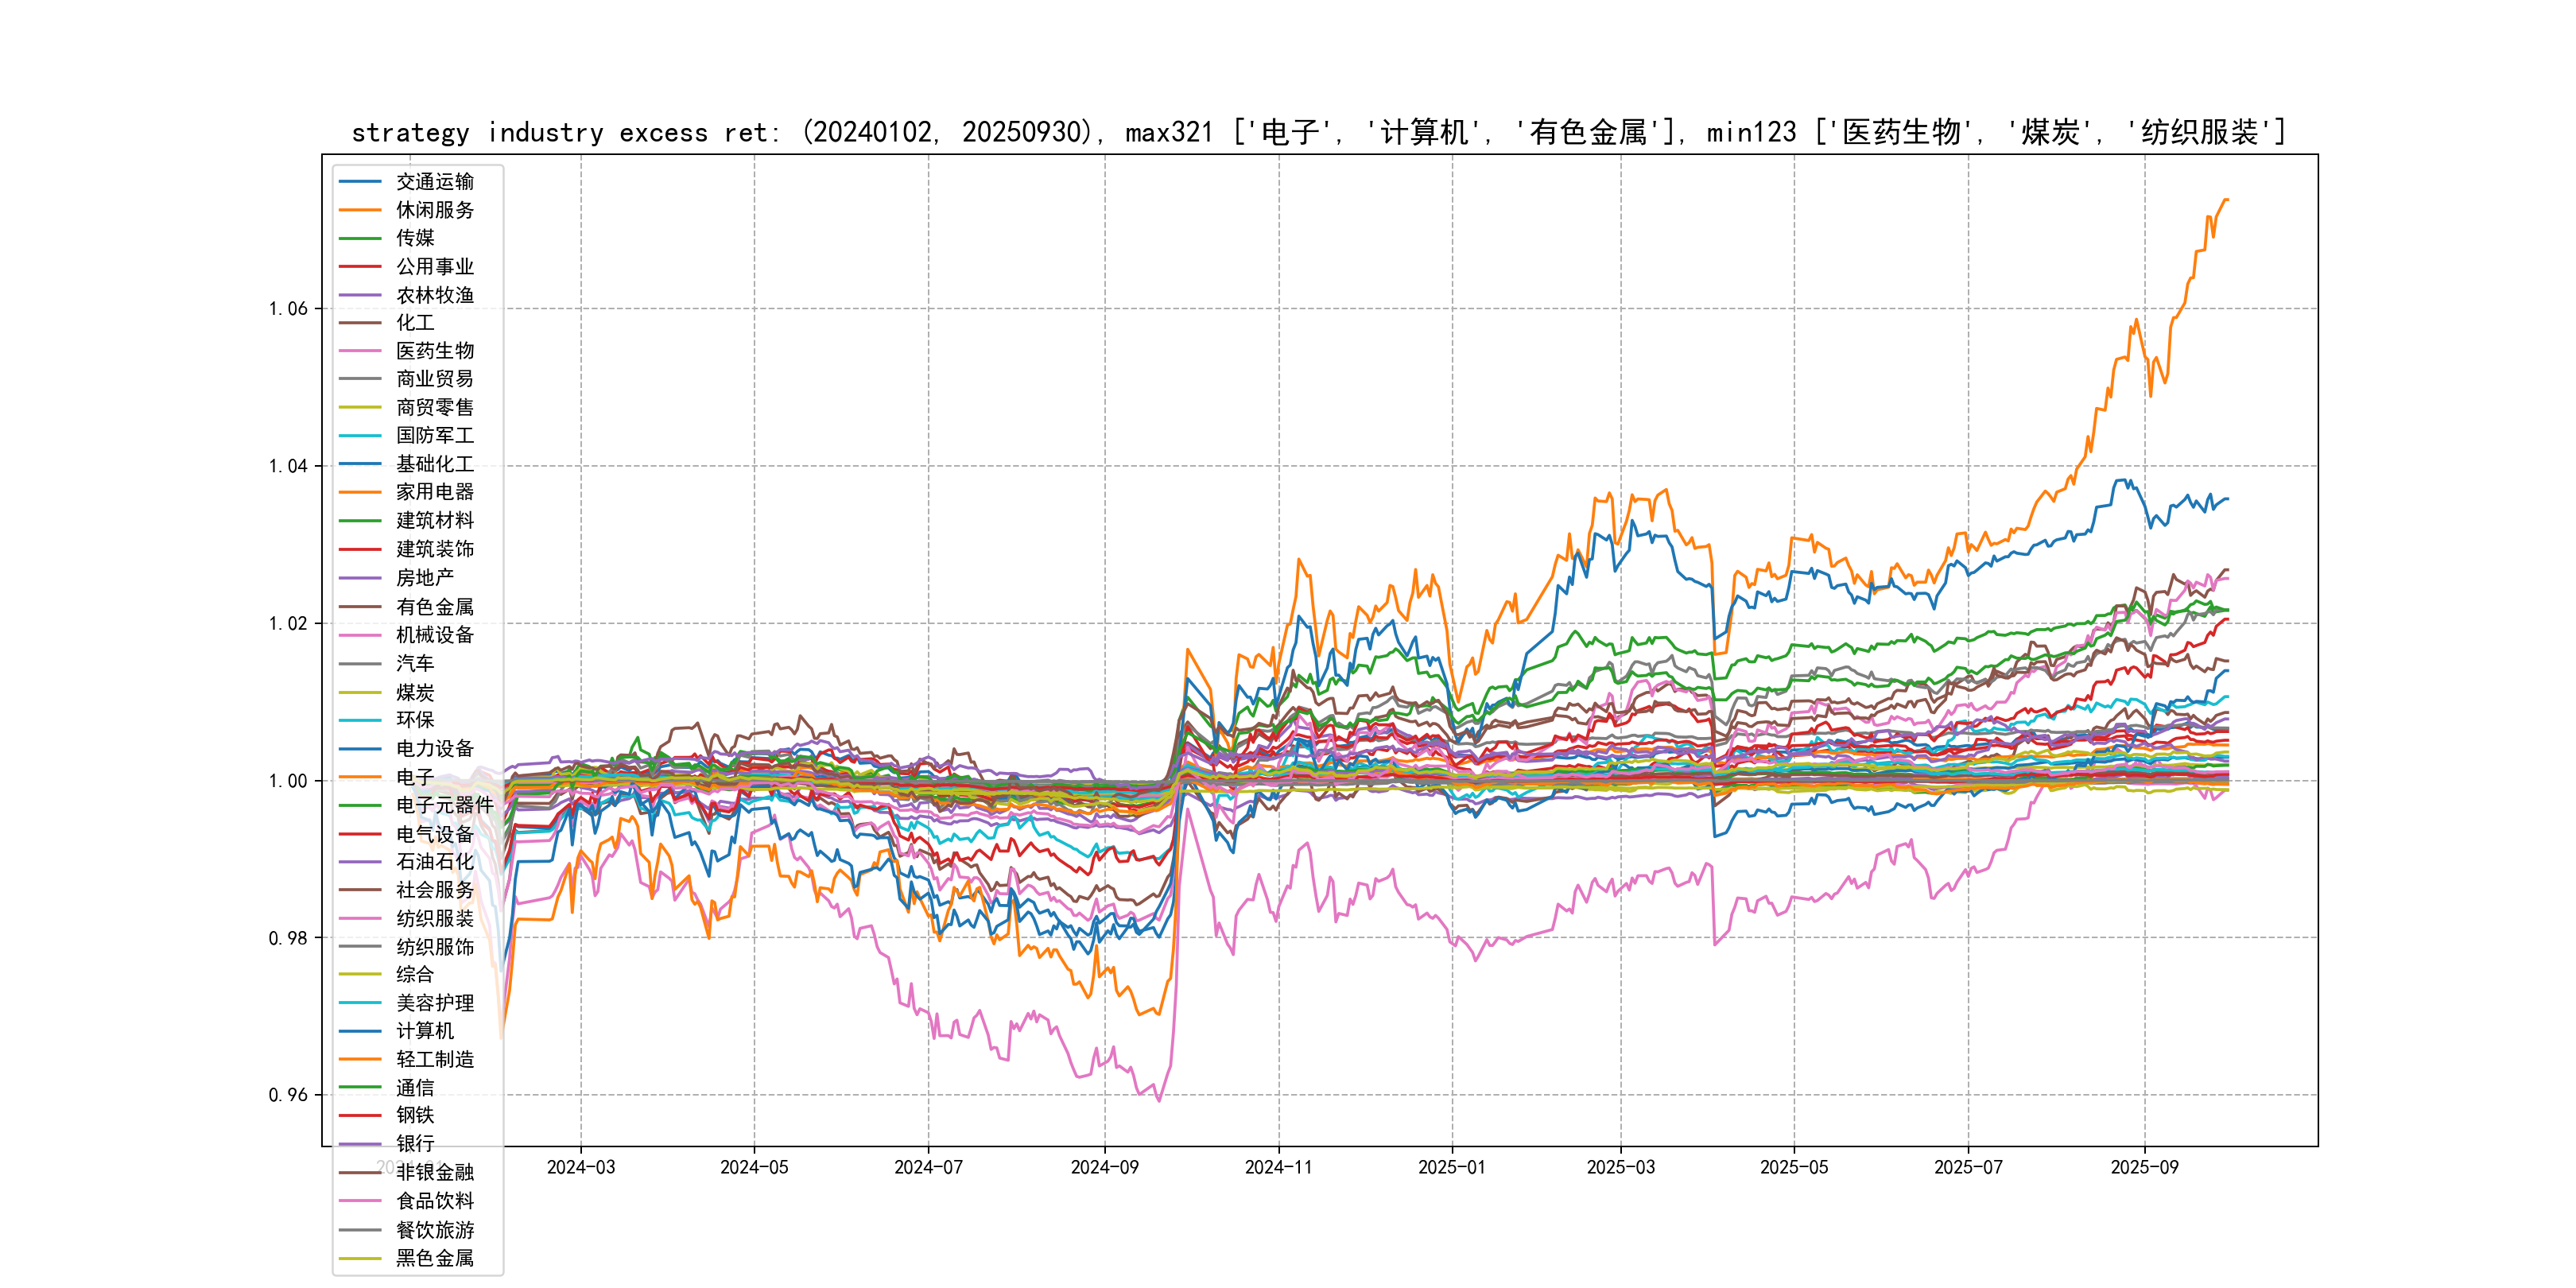Screen dimensions: 2576x1288
Task: Click the 交通运输 legend label
Action: pyautogui.click(x=434, y=181)
